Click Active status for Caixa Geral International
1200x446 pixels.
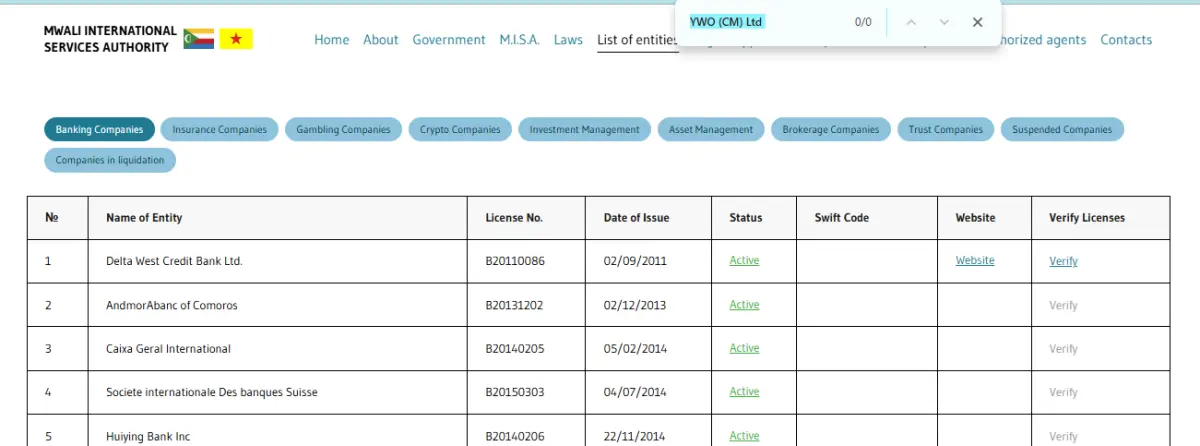pos(744,349)
